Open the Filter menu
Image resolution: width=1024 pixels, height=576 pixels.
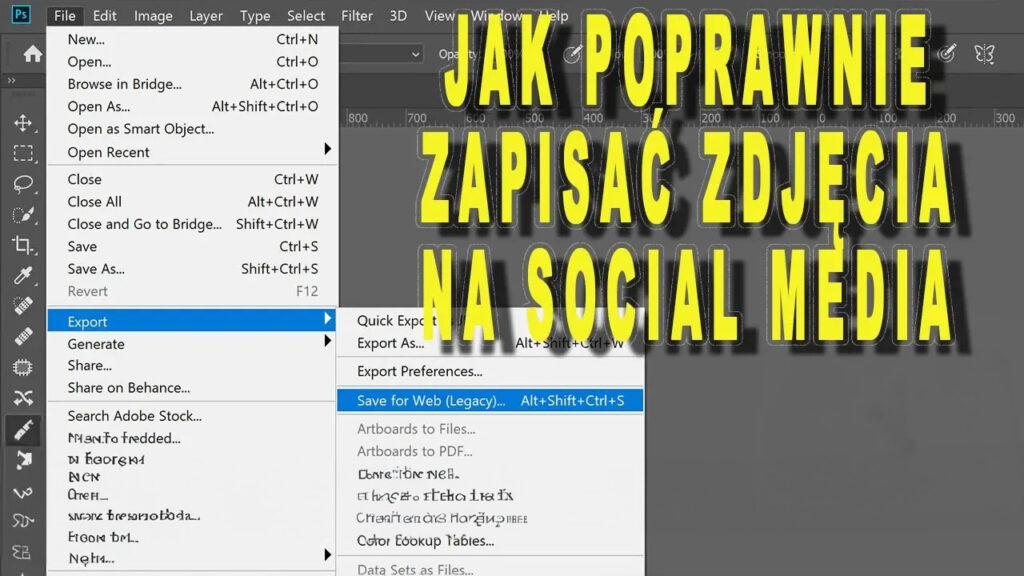tap(356, 15)
